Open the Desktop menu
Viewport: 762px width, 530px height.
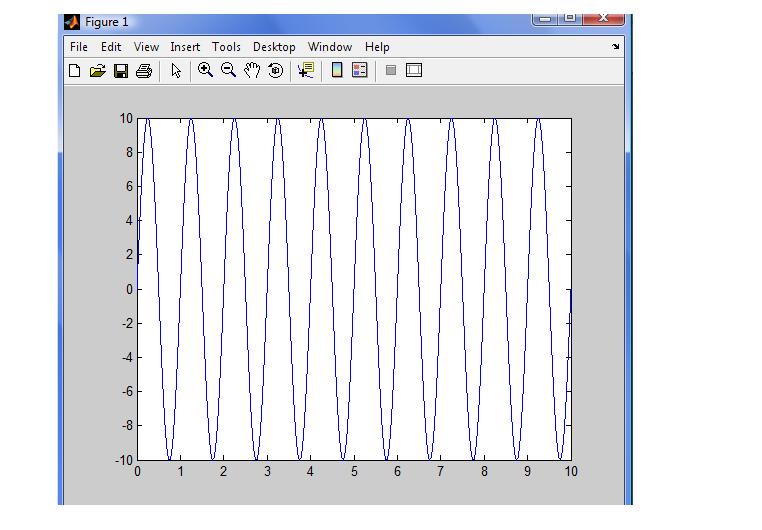[x=274, y=47]
